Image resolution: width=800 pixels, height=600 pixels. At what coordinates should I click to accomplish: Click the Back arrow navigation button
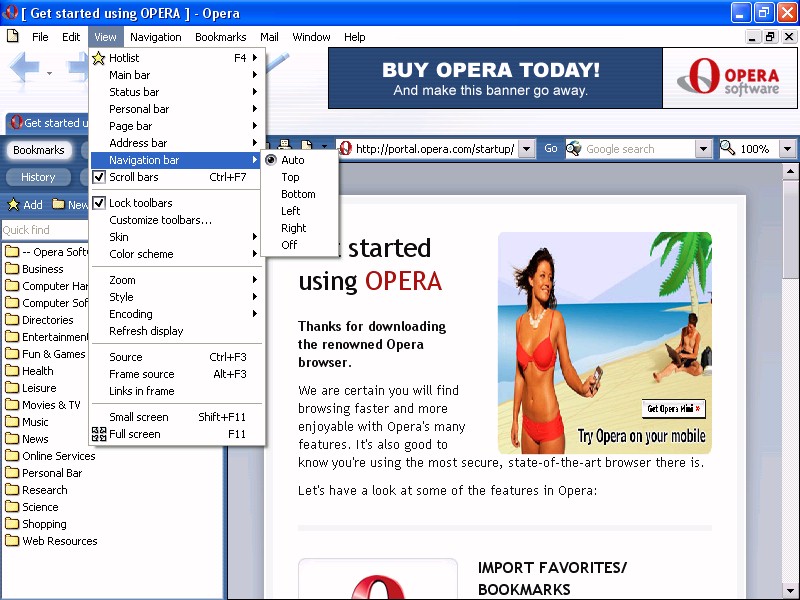pyautogui.click(x=25, y=70)
